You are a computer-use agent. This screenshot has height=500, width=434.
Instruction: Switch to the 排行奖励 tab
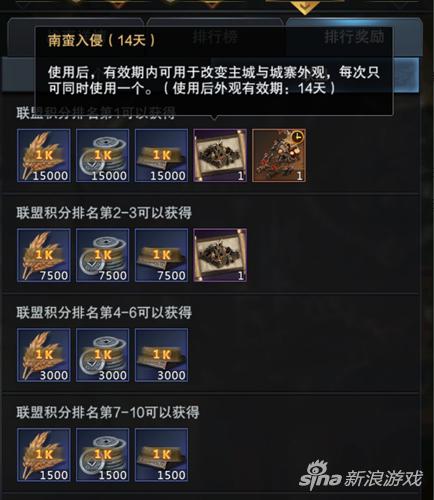pos(354,37)
